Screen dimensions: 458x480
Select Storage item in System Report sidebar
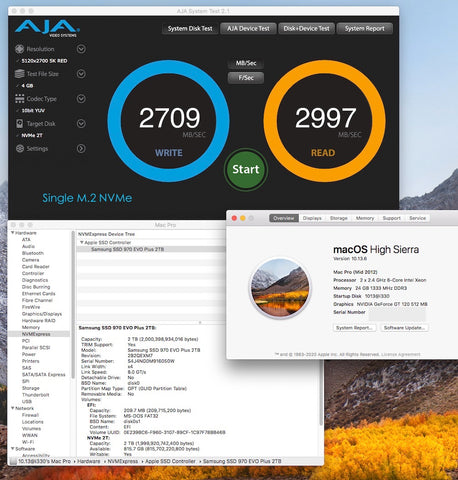pos(31,388)
